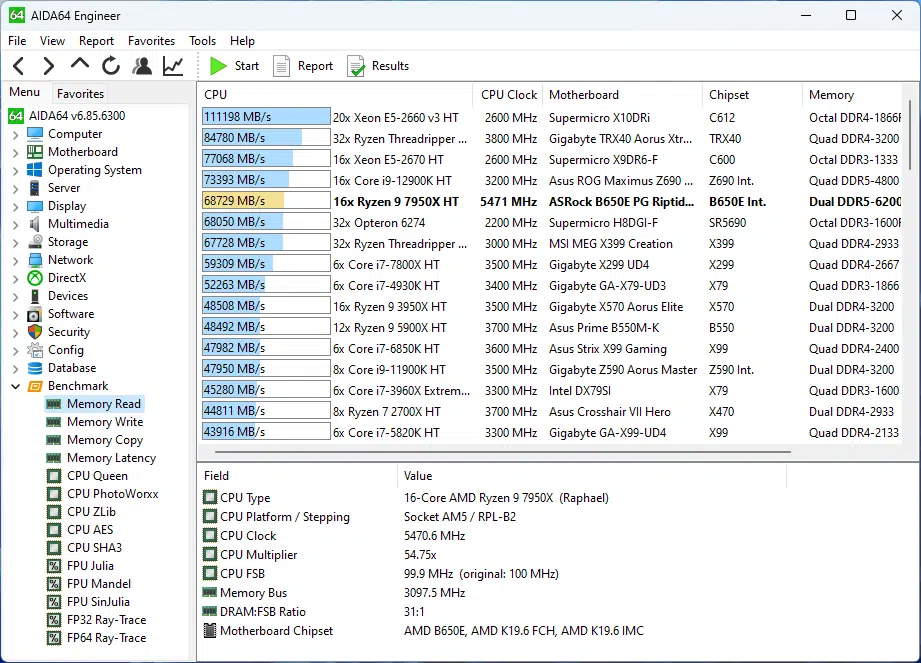
Task: Click the Report document icon in toolbar
Action: click(x=281, y=66)
